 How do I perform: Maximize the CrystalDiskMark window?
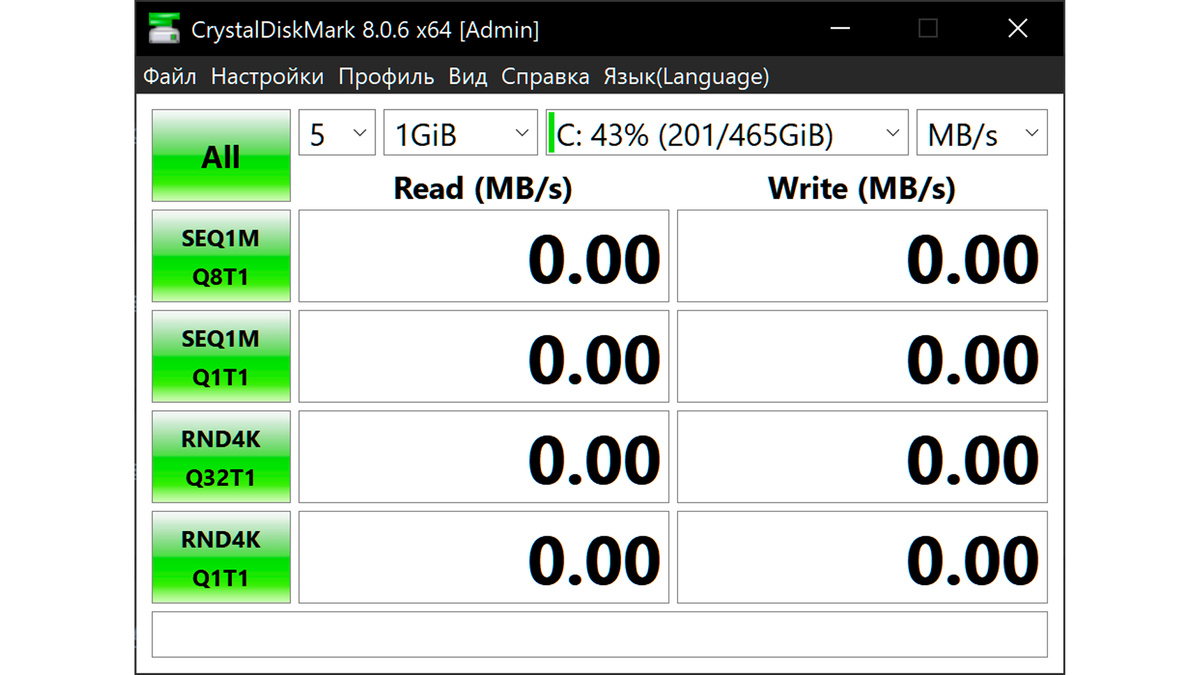[928, 29]
